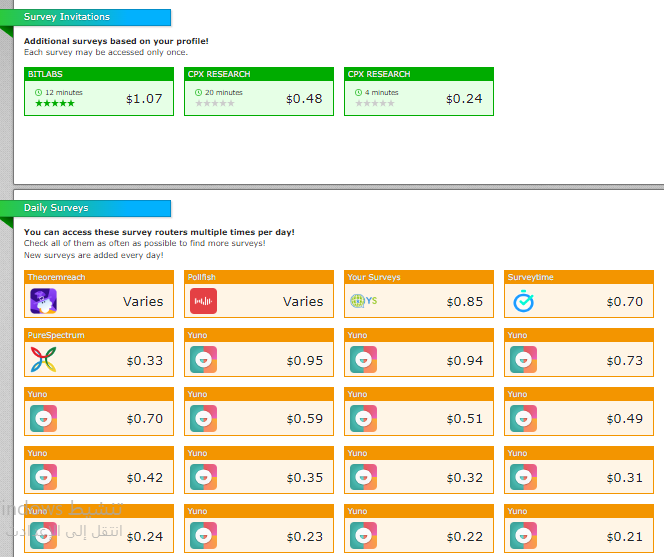The height and width of the screenshot is (557, 664).
Task: Click the Yuno icon beside $0.31
Action: tap(523, 477)
